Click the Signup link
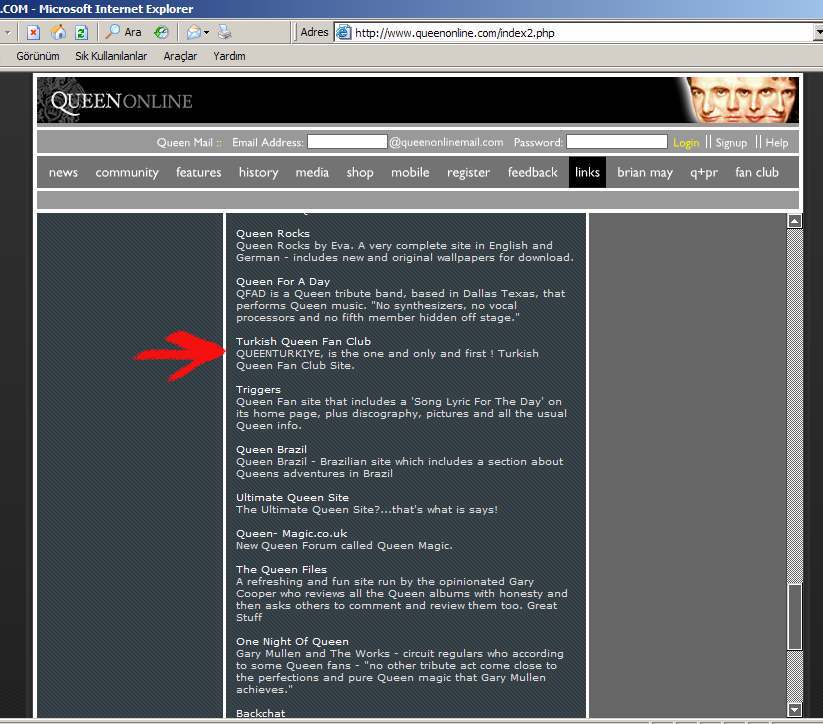 [x=731, y=143]
